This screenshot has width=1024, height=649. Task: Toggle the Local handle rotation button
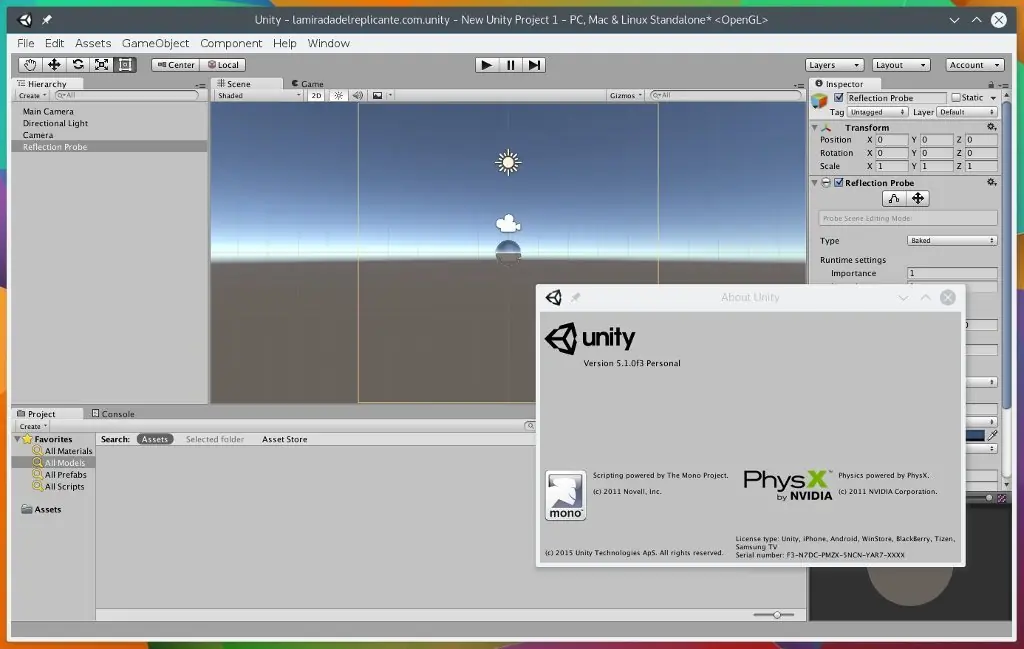pos(223,65)
